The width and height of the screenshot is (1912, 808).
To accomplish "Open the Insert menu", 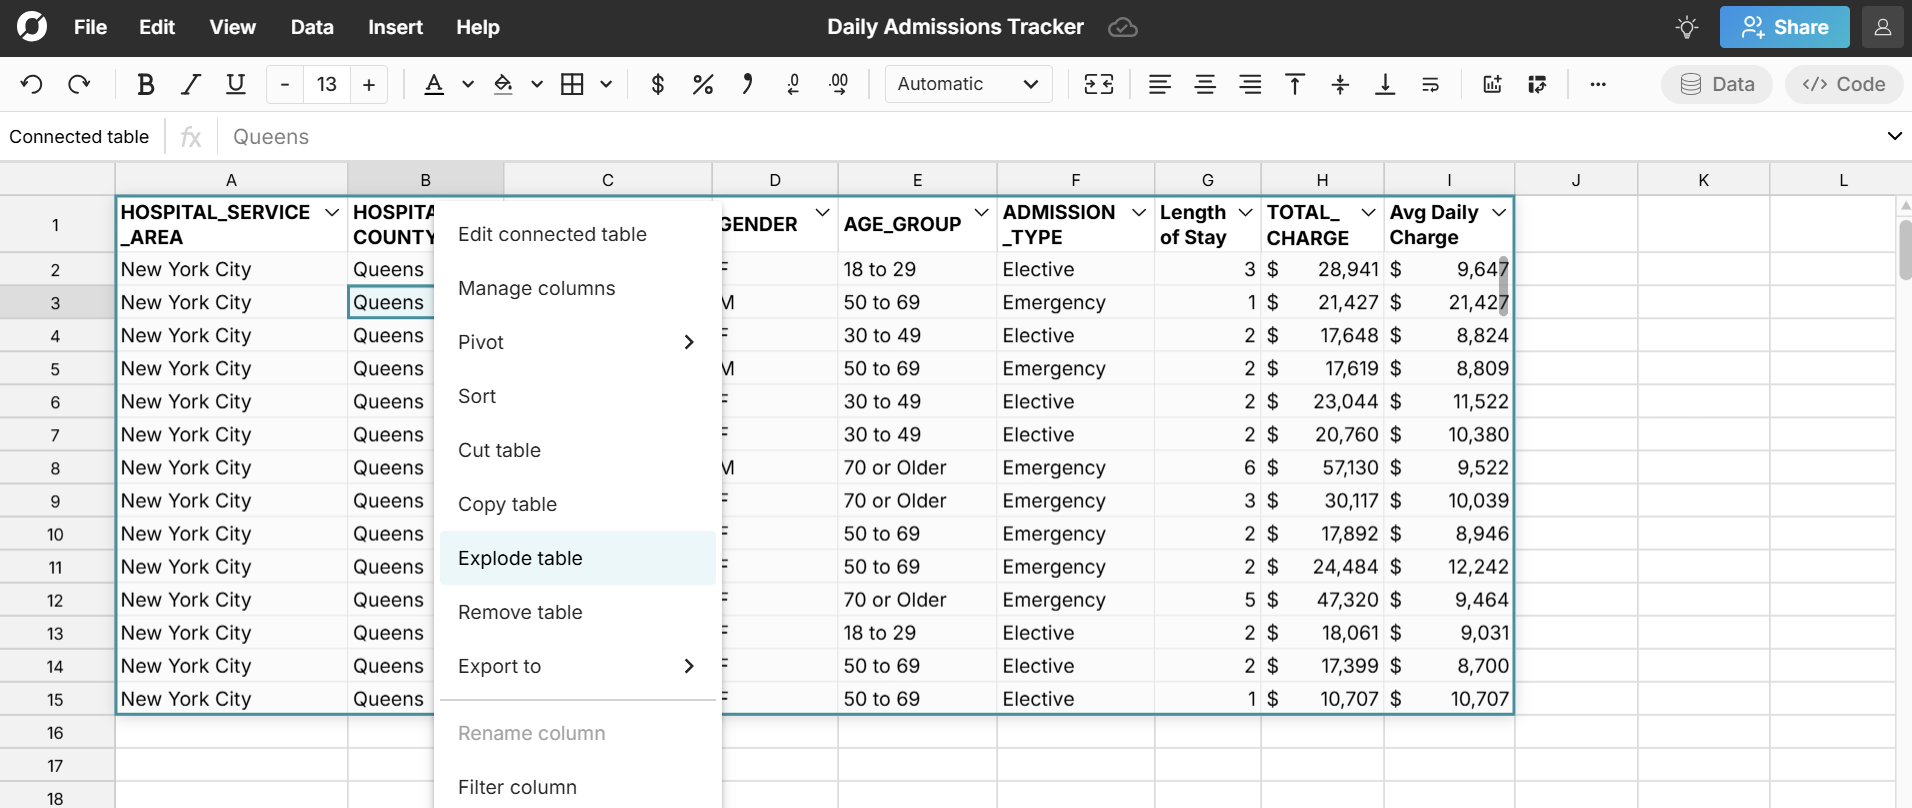I will [x=395, y=27].
